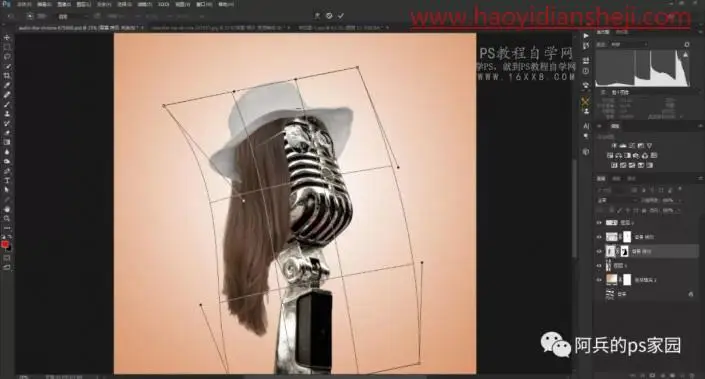Add a Brightness/Contrast adjustment layer
705x379 pixels.
point(614,146)
